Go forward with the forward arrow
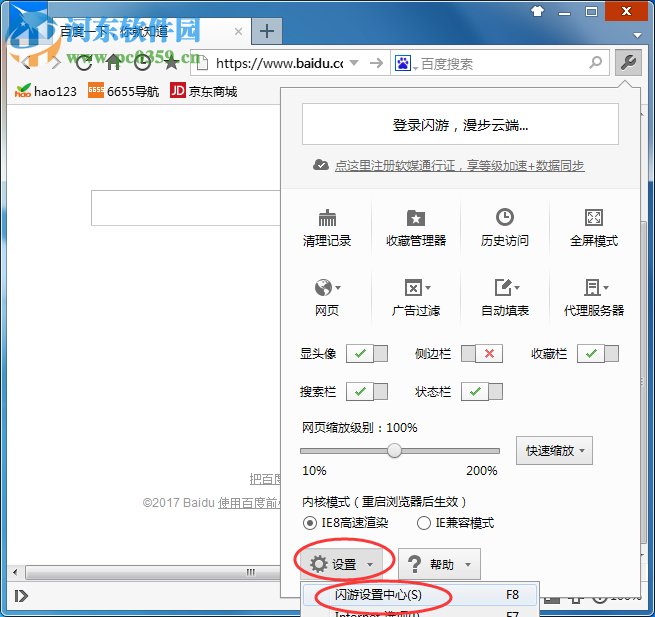Screen dimensions: 655x617 click(x=56, y=63)
